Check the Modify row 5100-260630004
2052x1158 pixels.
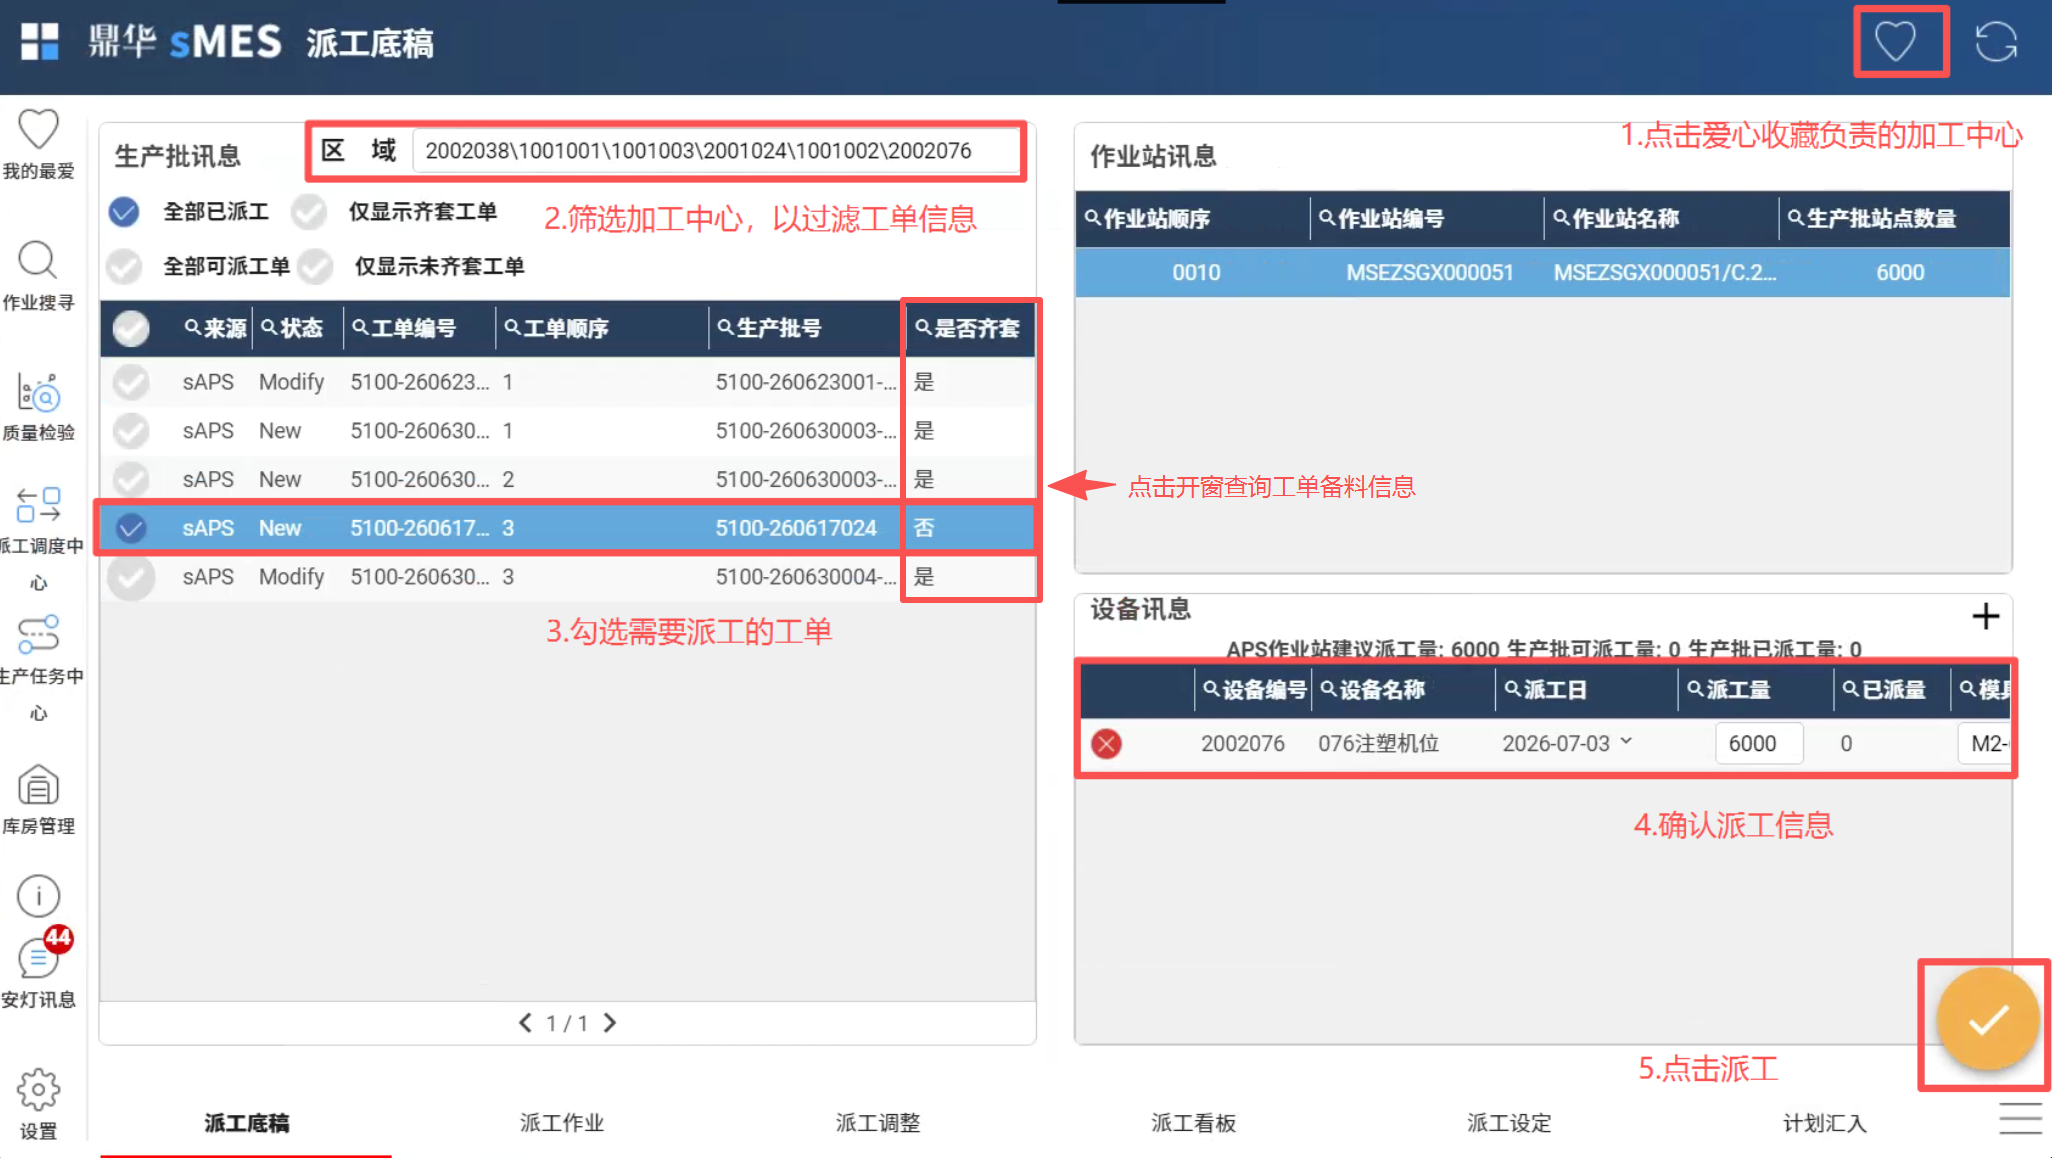click(131, 577)
